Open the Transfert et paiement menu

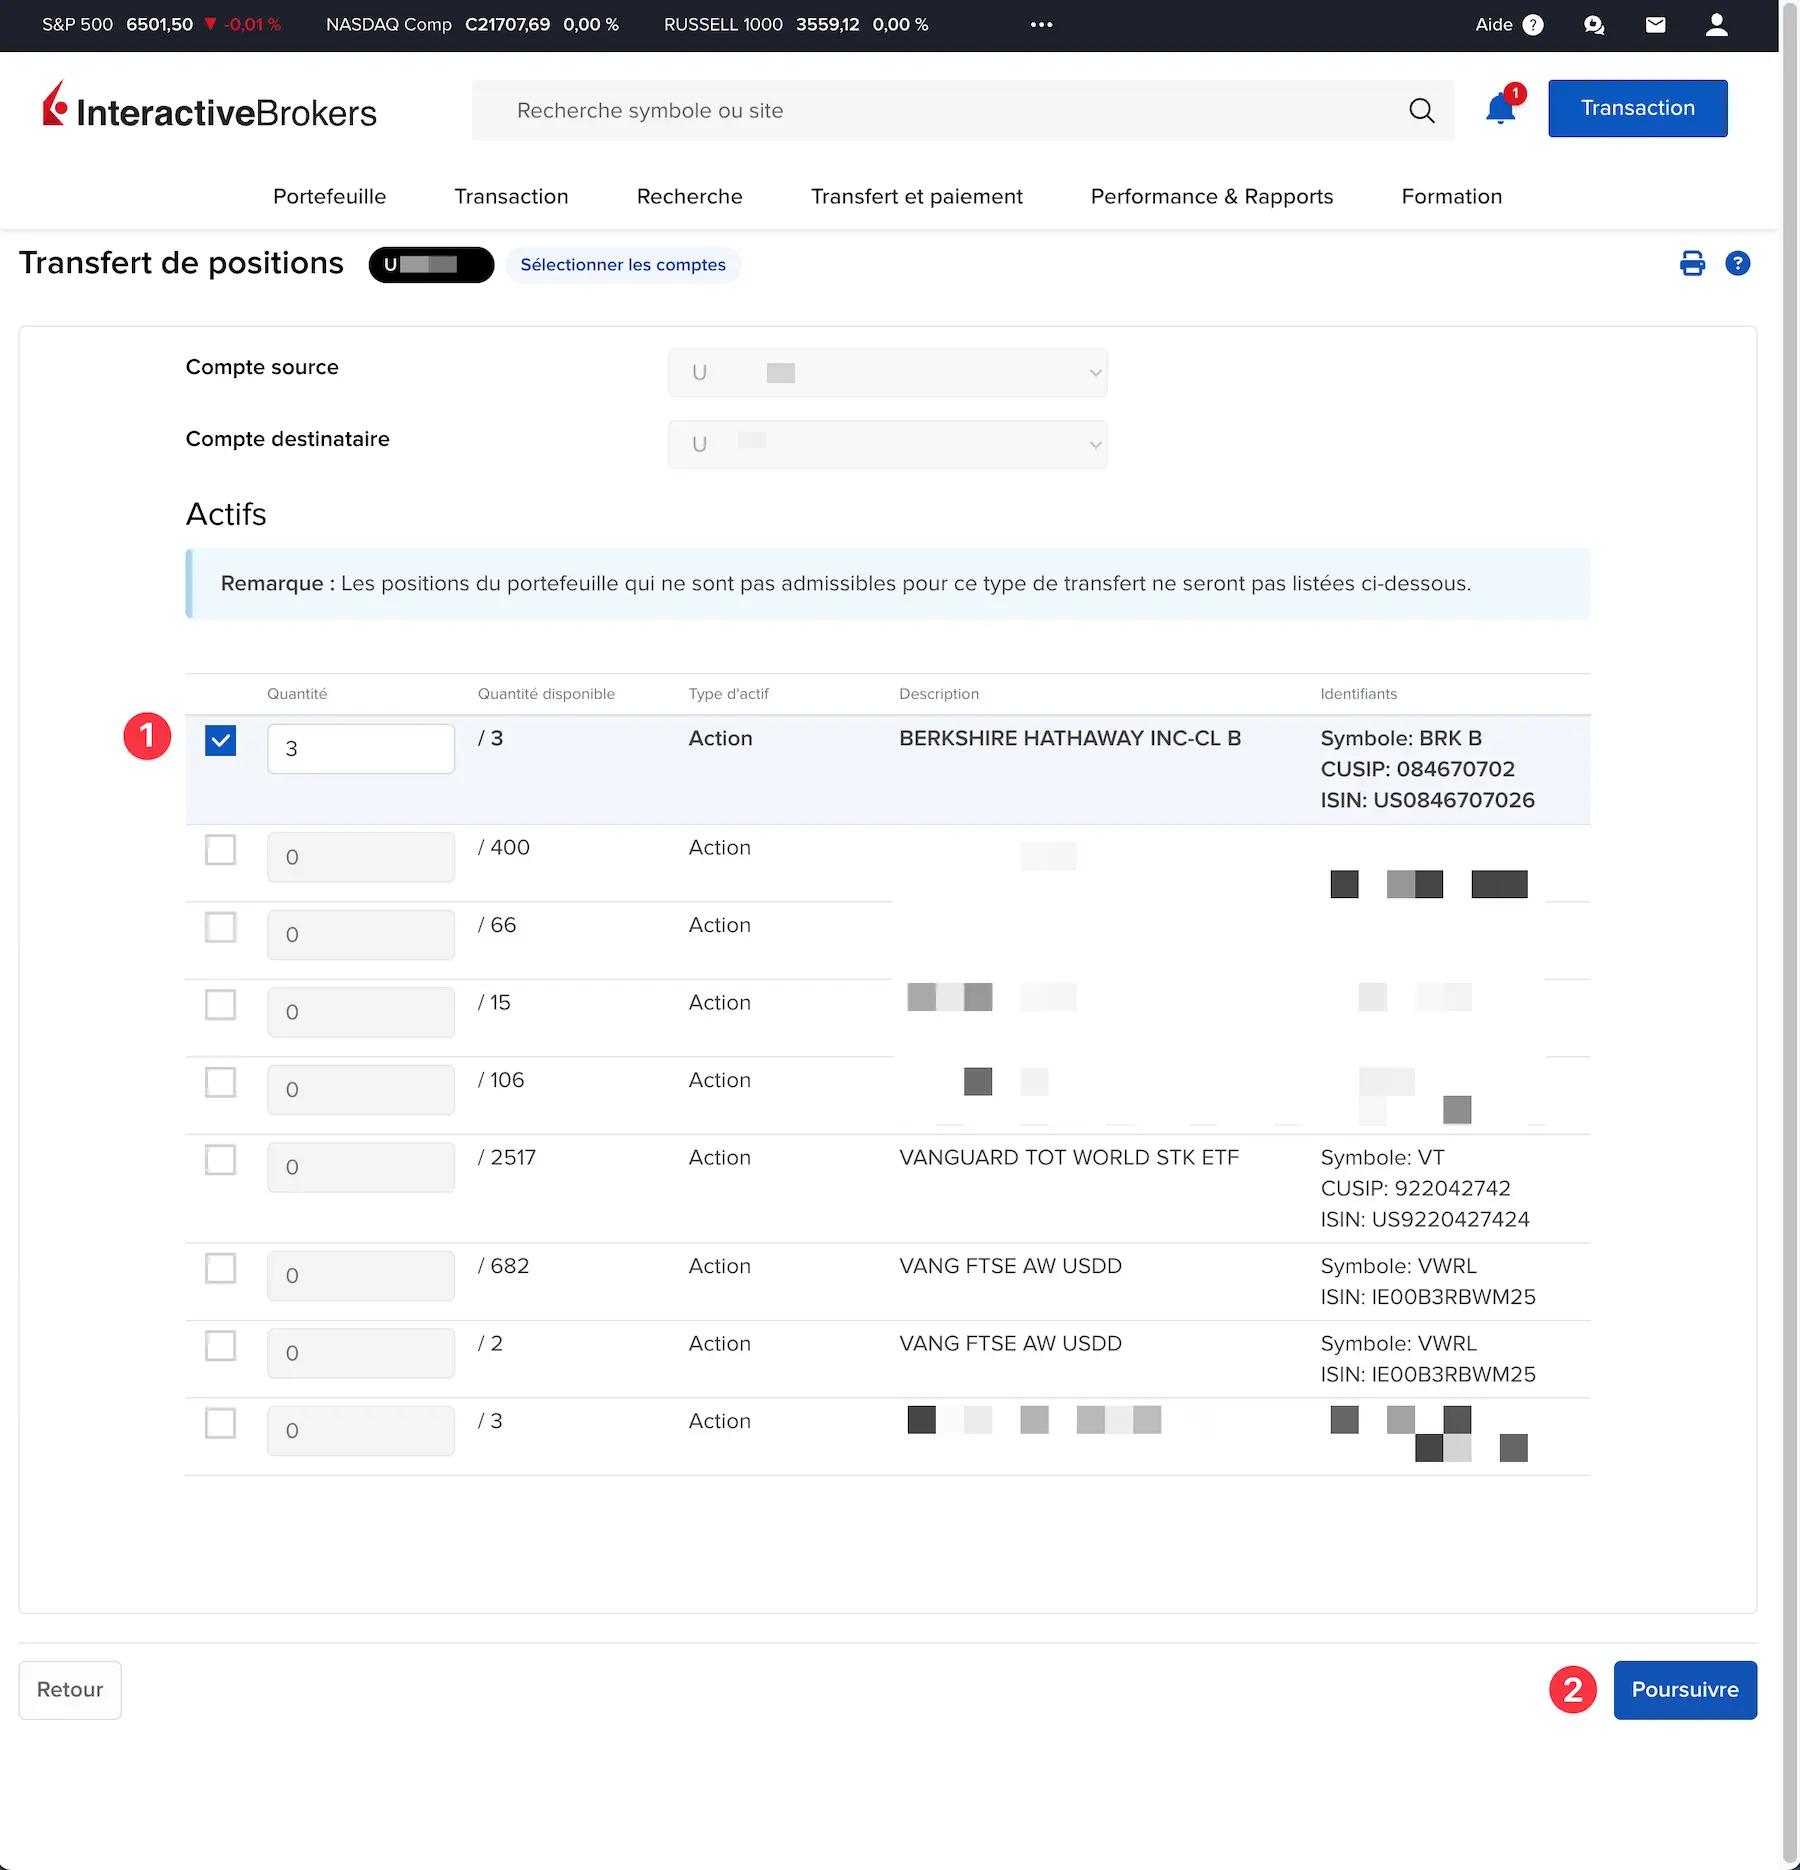917,196
